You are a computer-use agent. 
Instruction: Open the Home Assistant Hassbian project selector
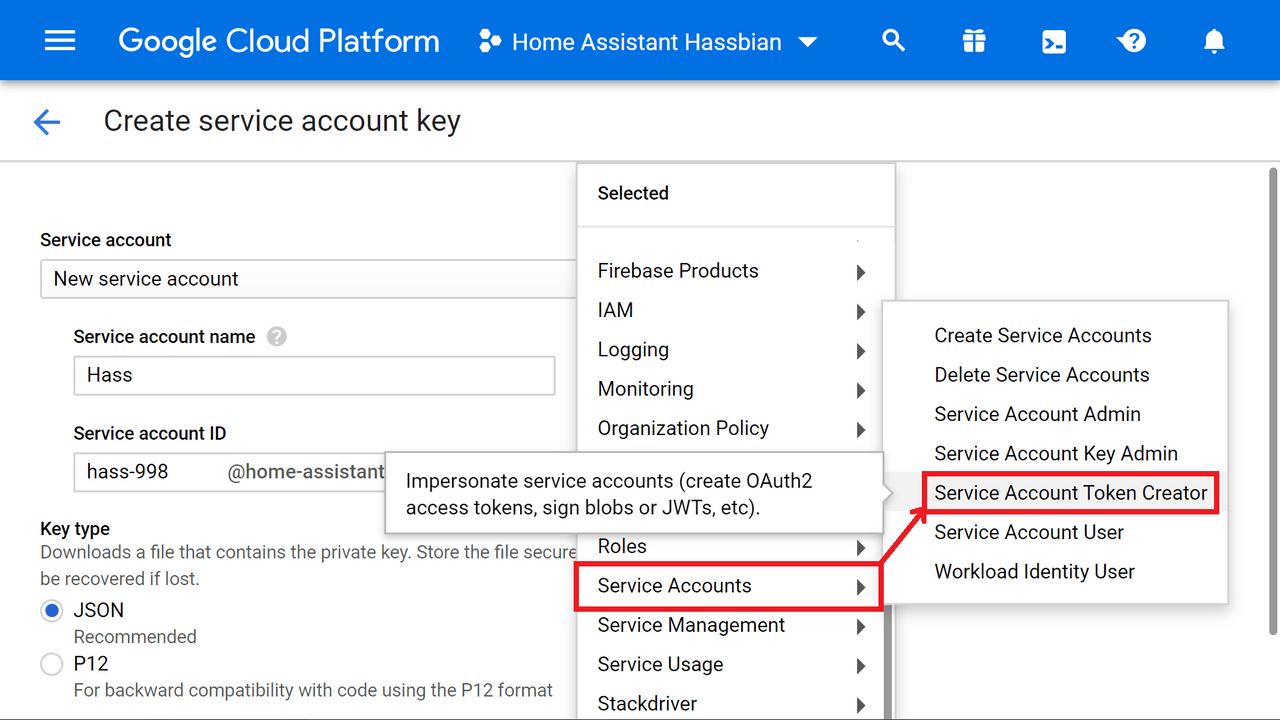point(648,42)
